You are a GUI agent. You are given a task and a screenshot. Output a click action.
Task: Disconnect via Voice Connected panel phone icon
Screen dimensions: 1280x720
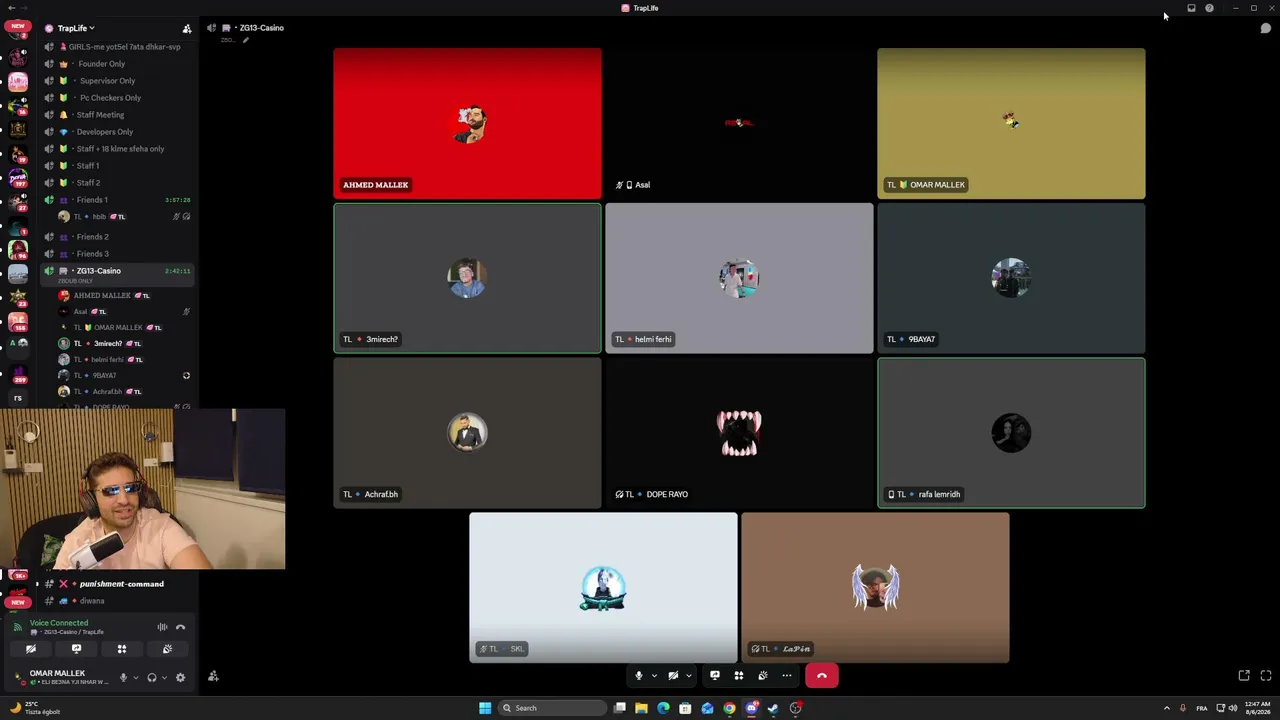point(181,627)
